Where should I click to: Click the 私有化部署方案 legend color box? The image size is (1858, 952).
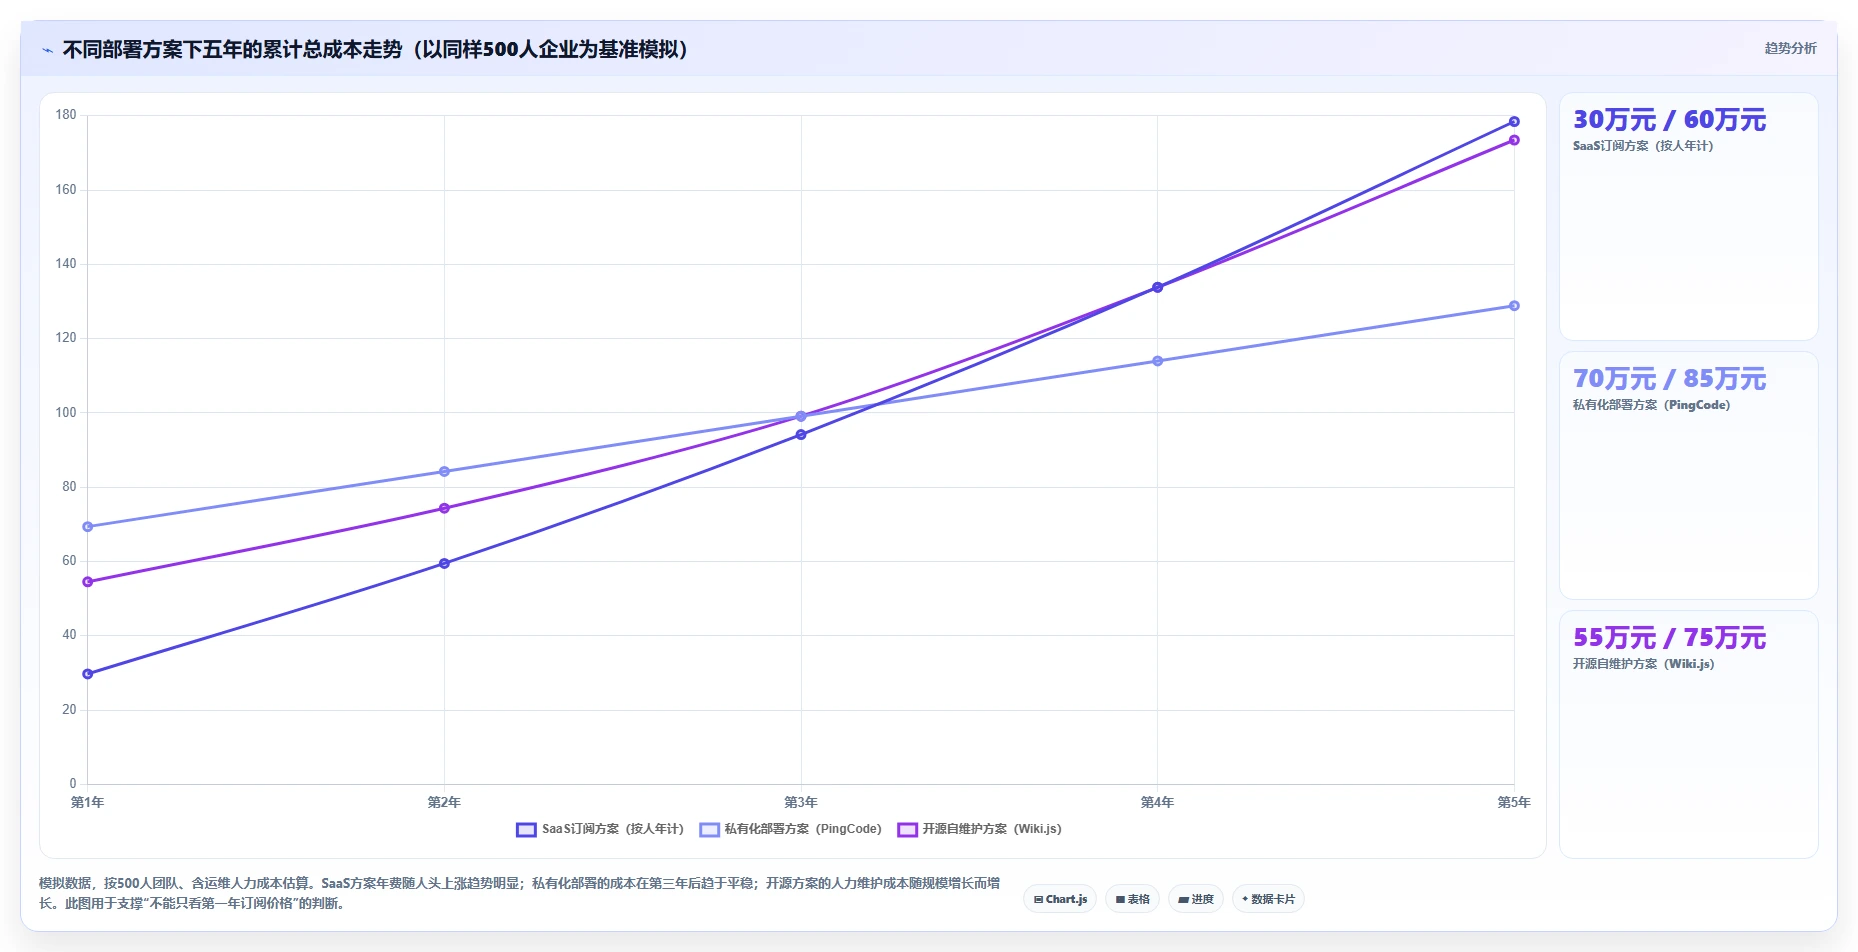pos(709,829)
